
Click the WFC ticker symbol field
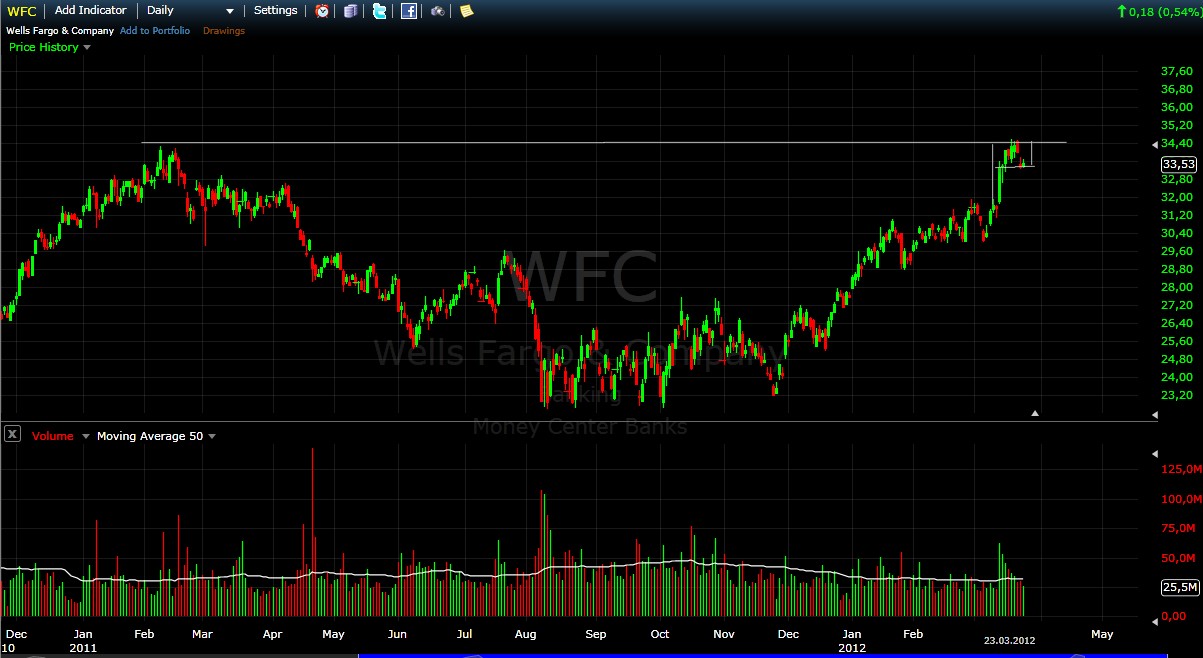[x=22, y=11]
